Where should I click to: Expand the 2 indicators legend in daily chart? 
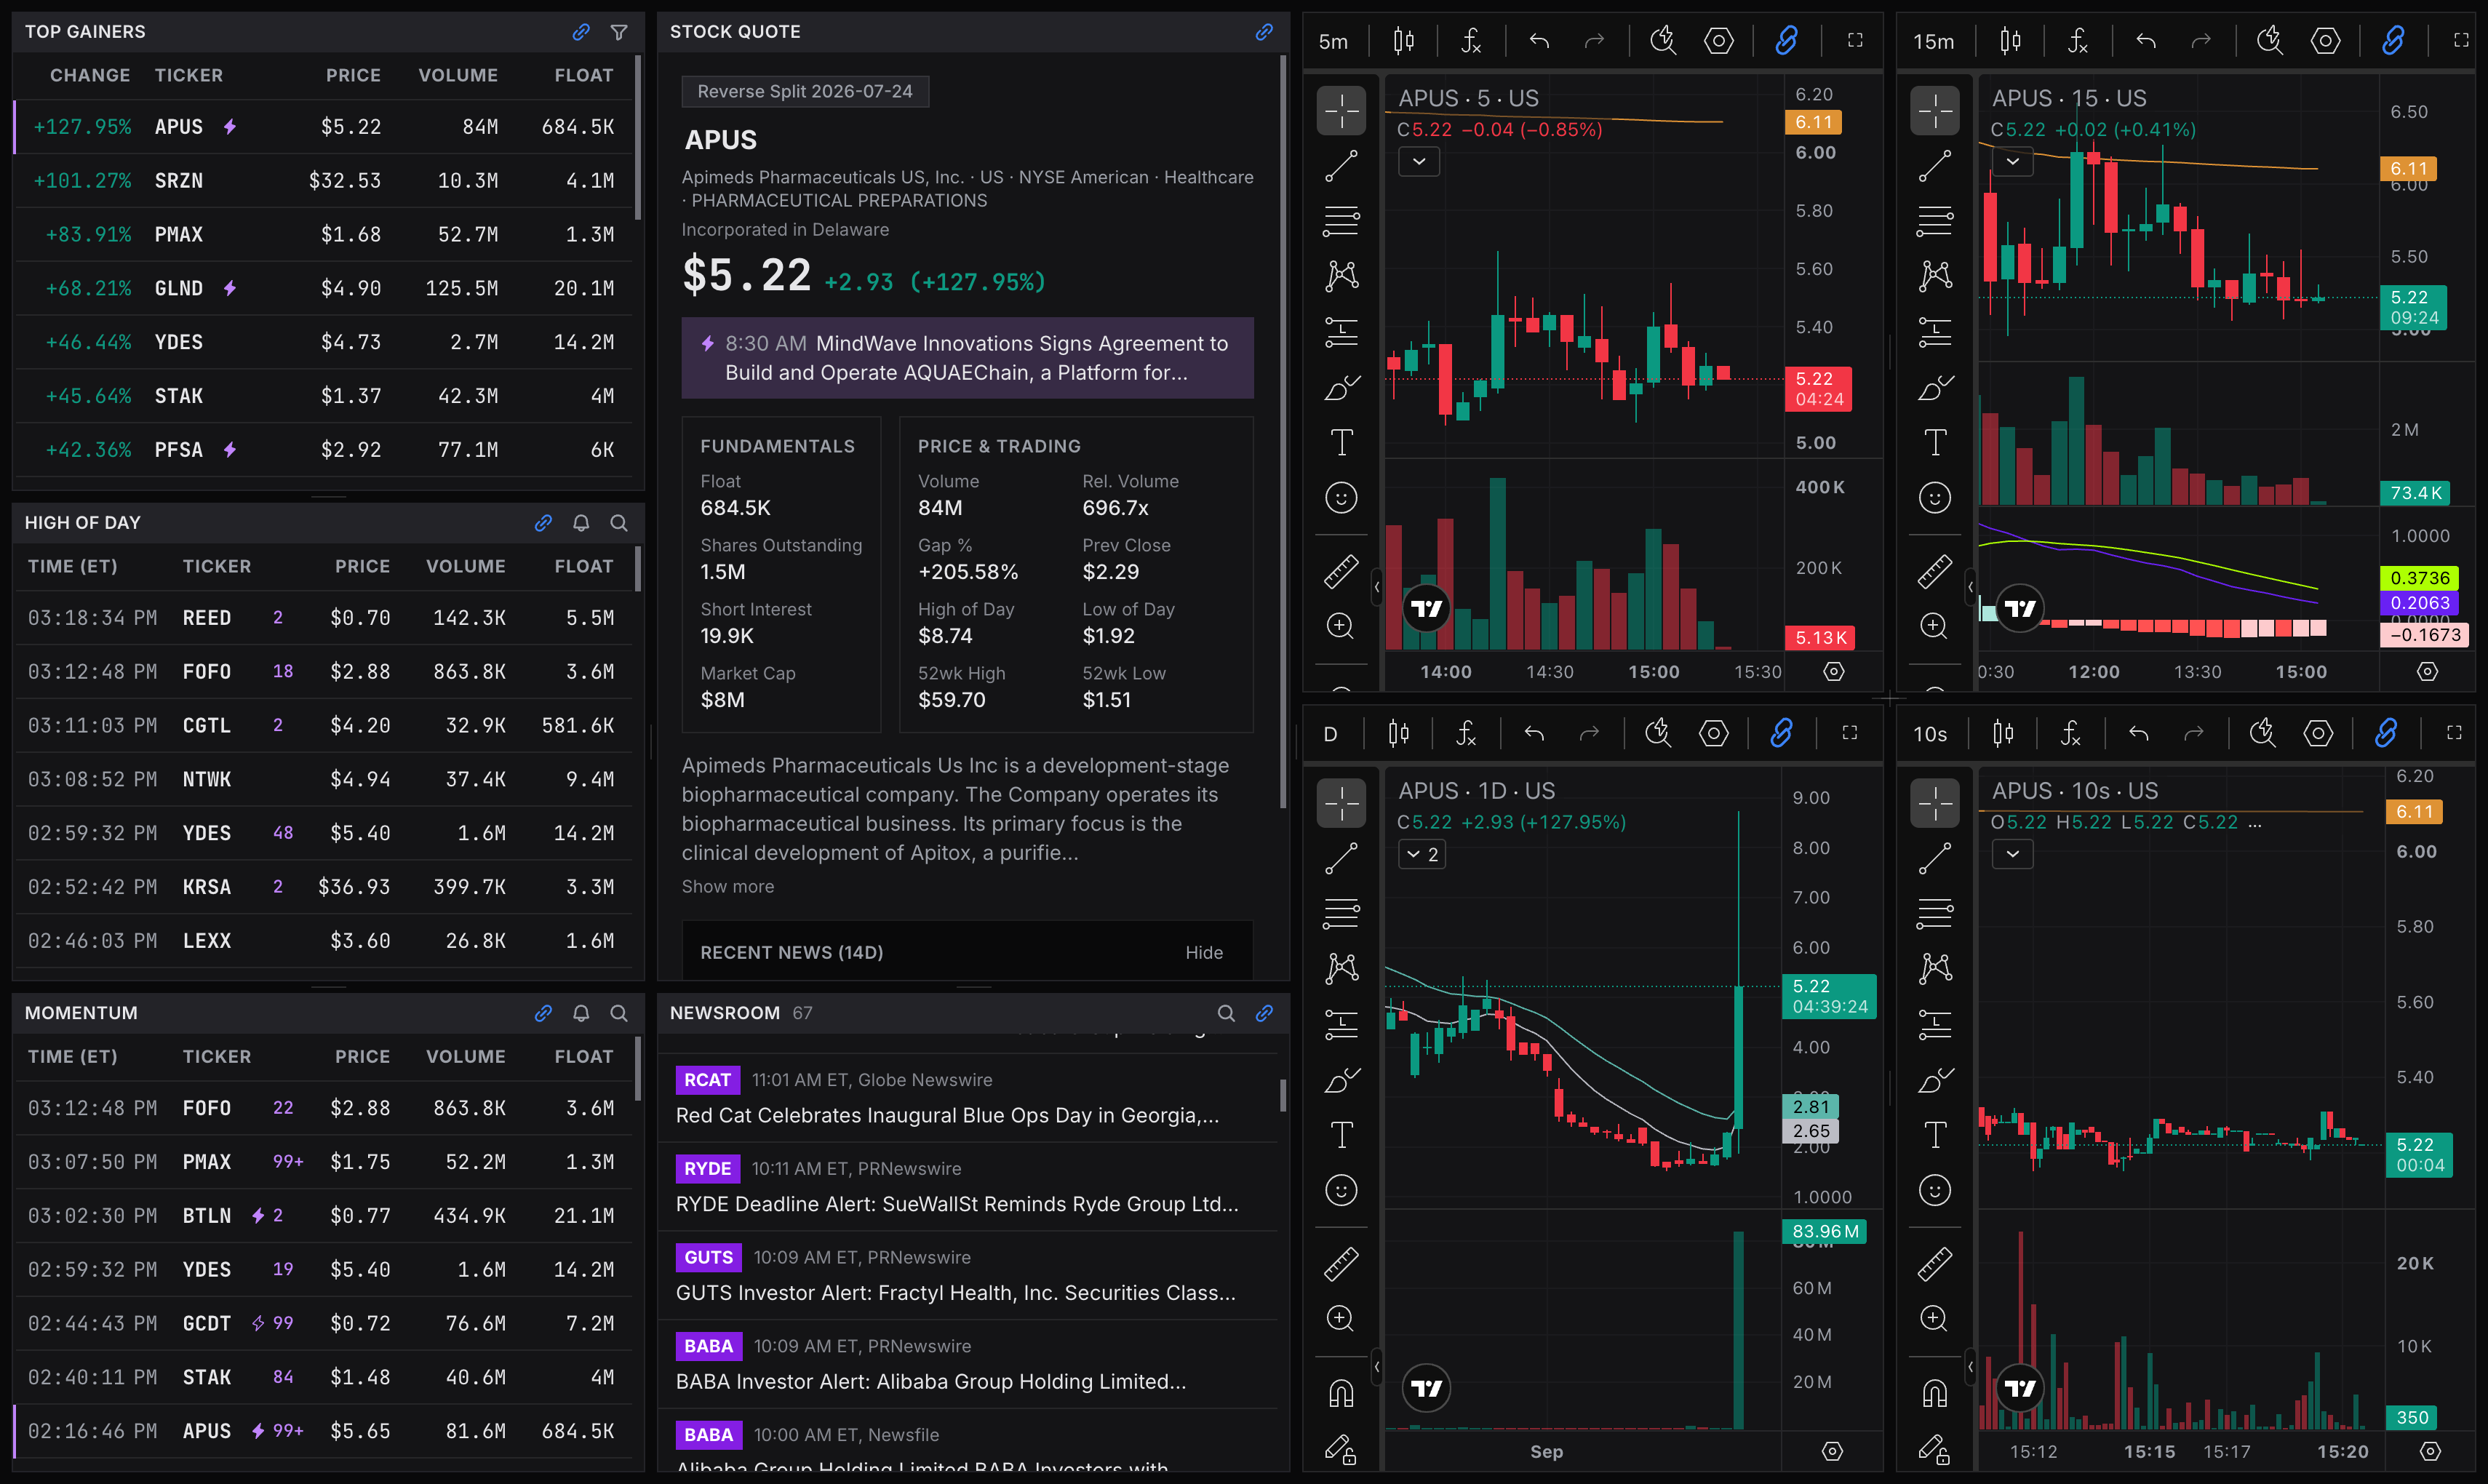[x=1421, y=854]
